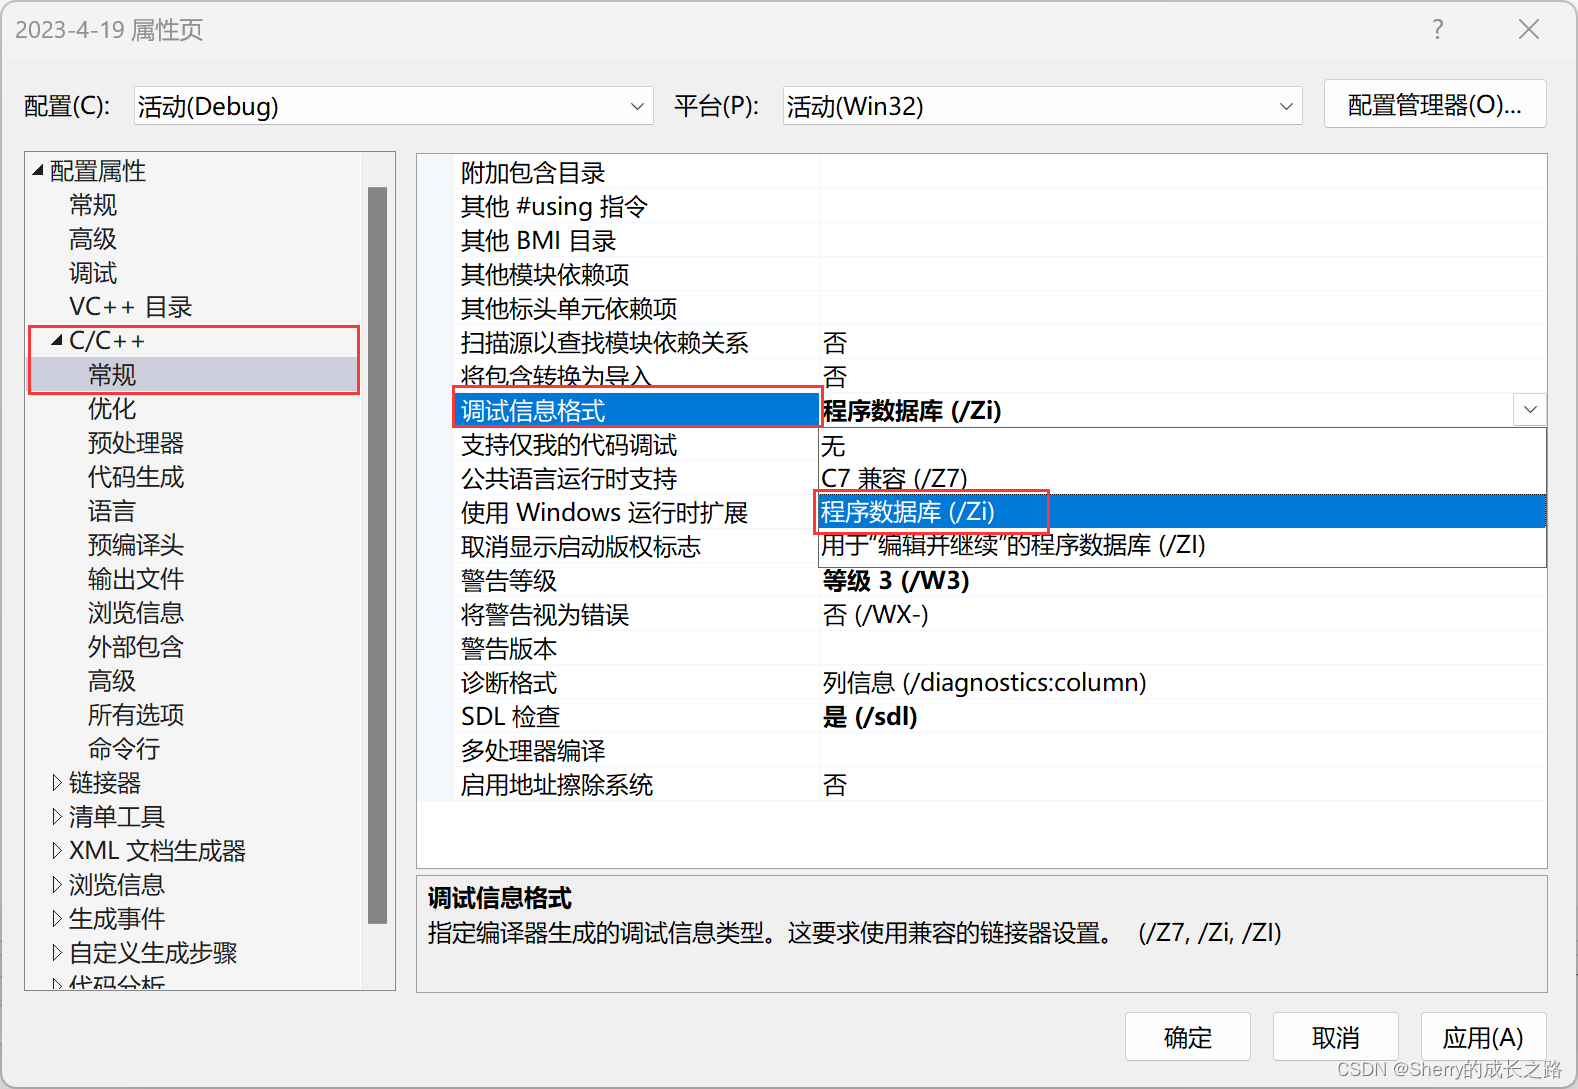Select 优化 tree item
Viewport: 1578px width, 1089px height.
[x=112, y=409]
